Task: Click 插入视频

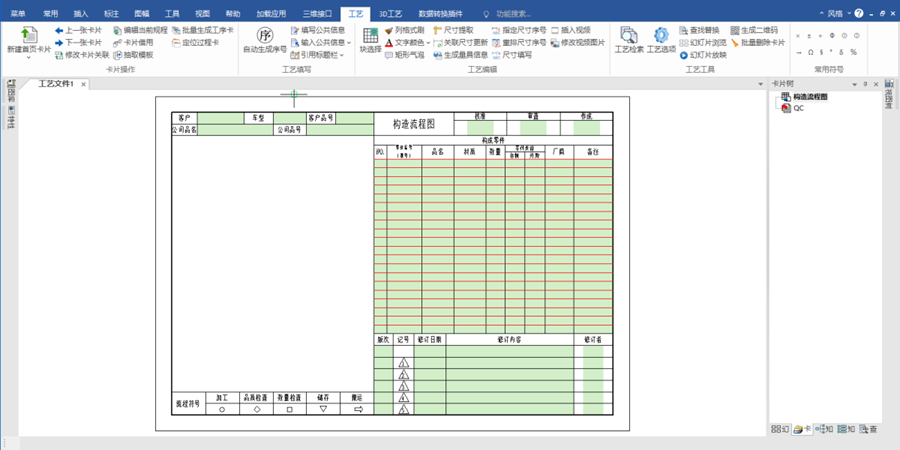Action: coord(571,30)
